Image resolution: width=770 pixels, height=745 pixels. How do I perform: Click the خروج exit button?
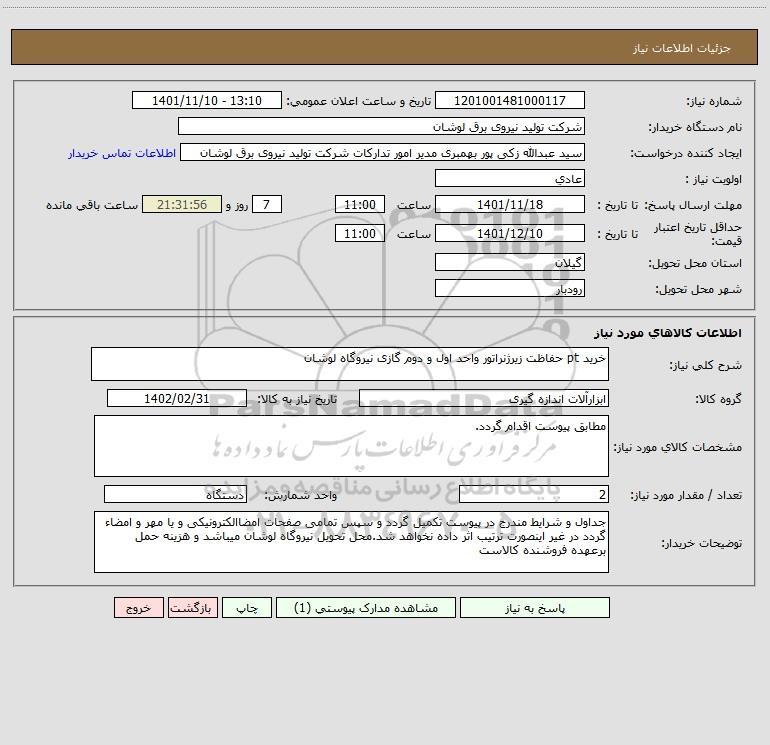(138, 608)
